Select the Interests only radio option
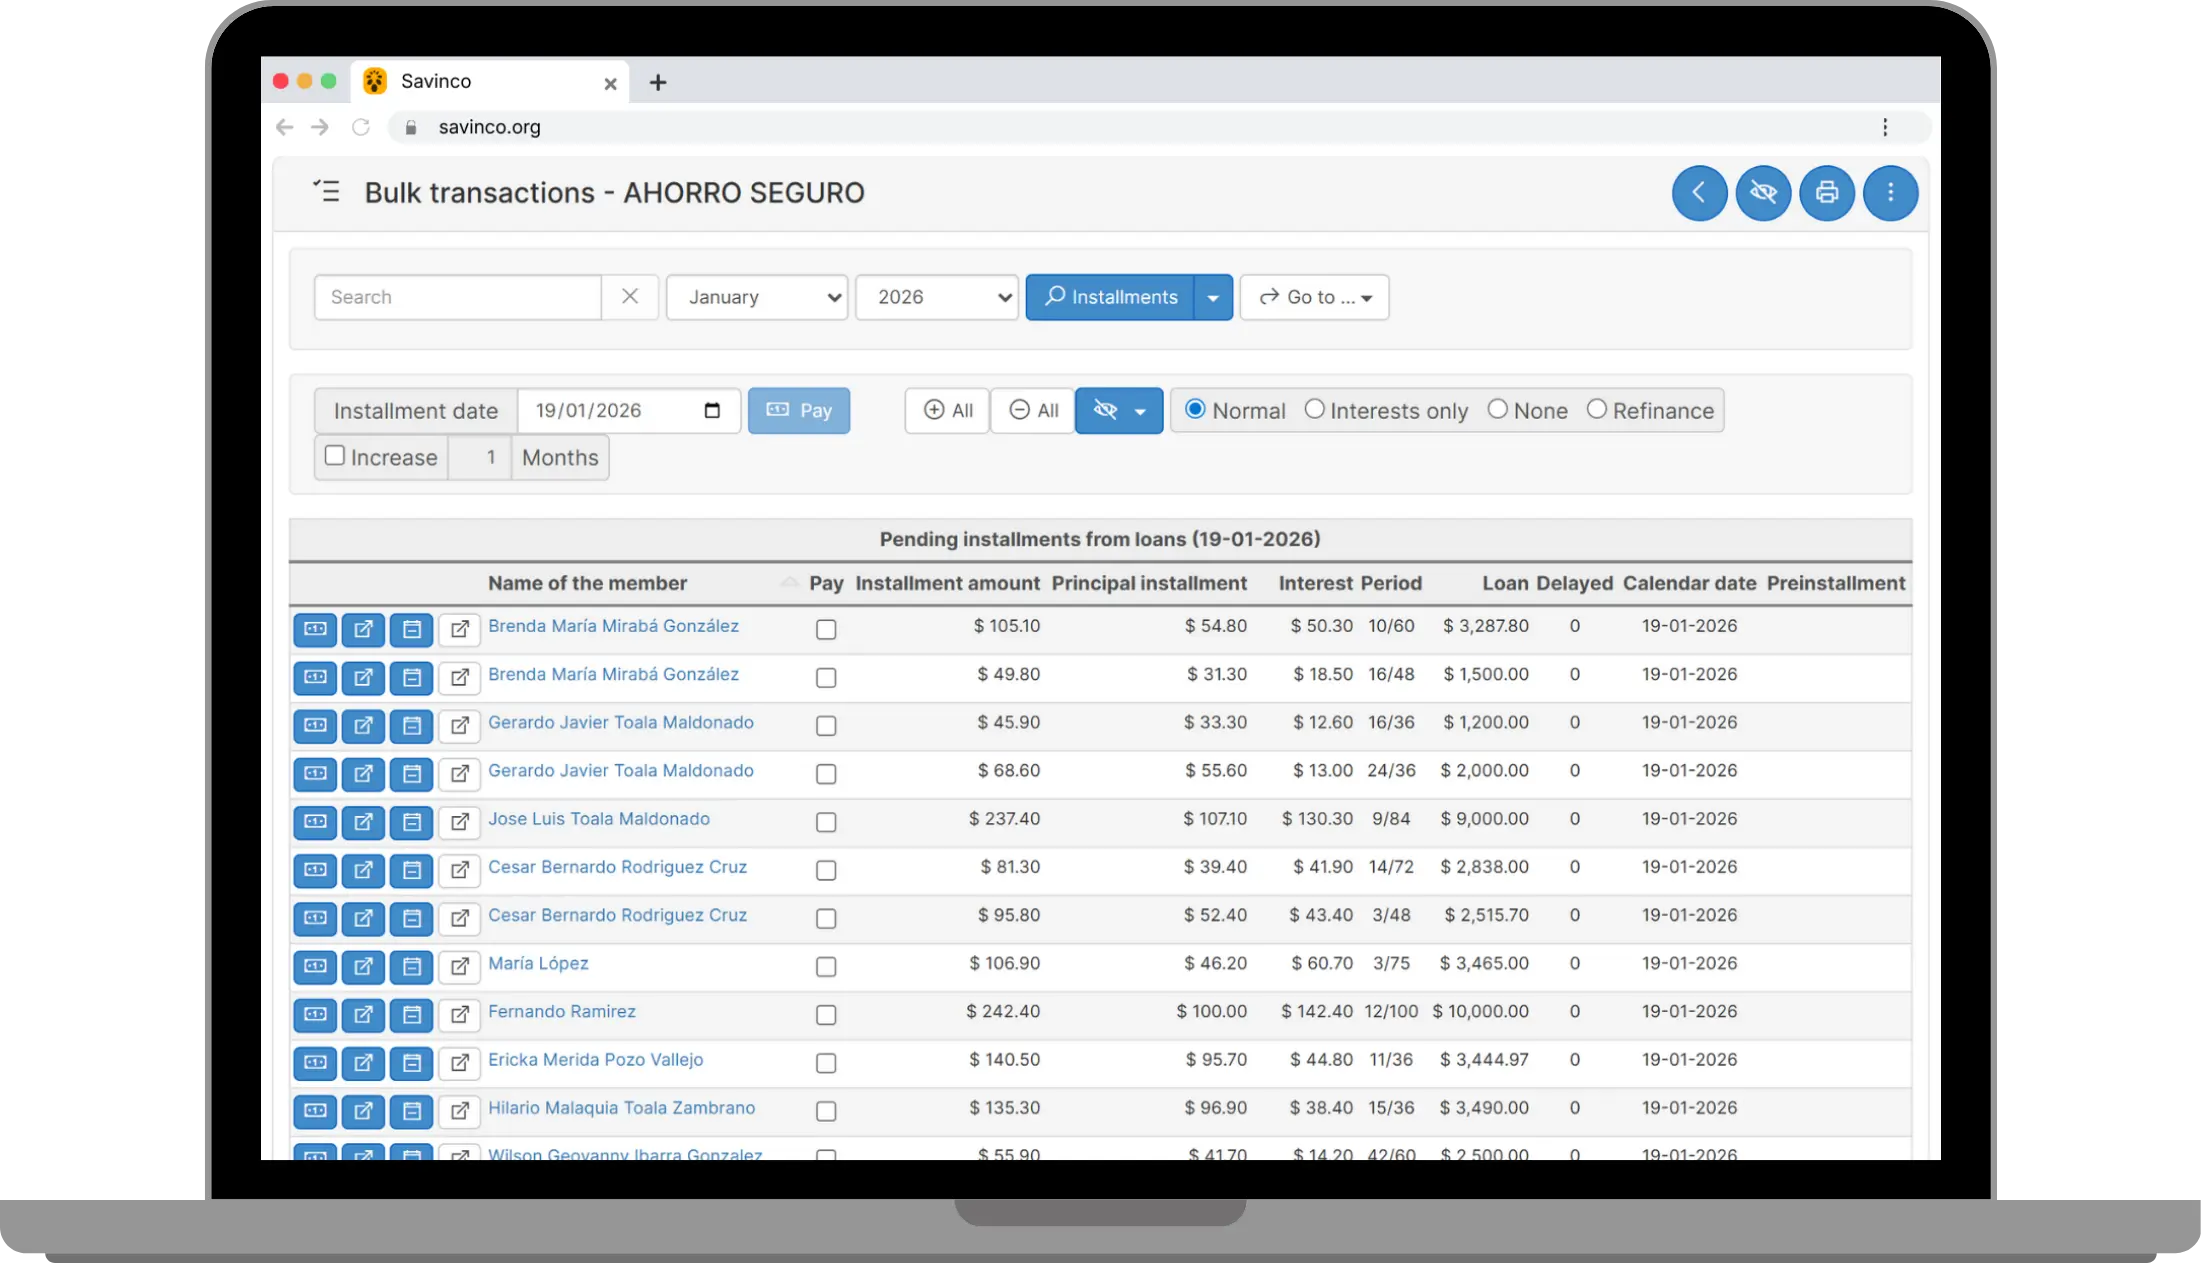 [x=1314, y=410]
